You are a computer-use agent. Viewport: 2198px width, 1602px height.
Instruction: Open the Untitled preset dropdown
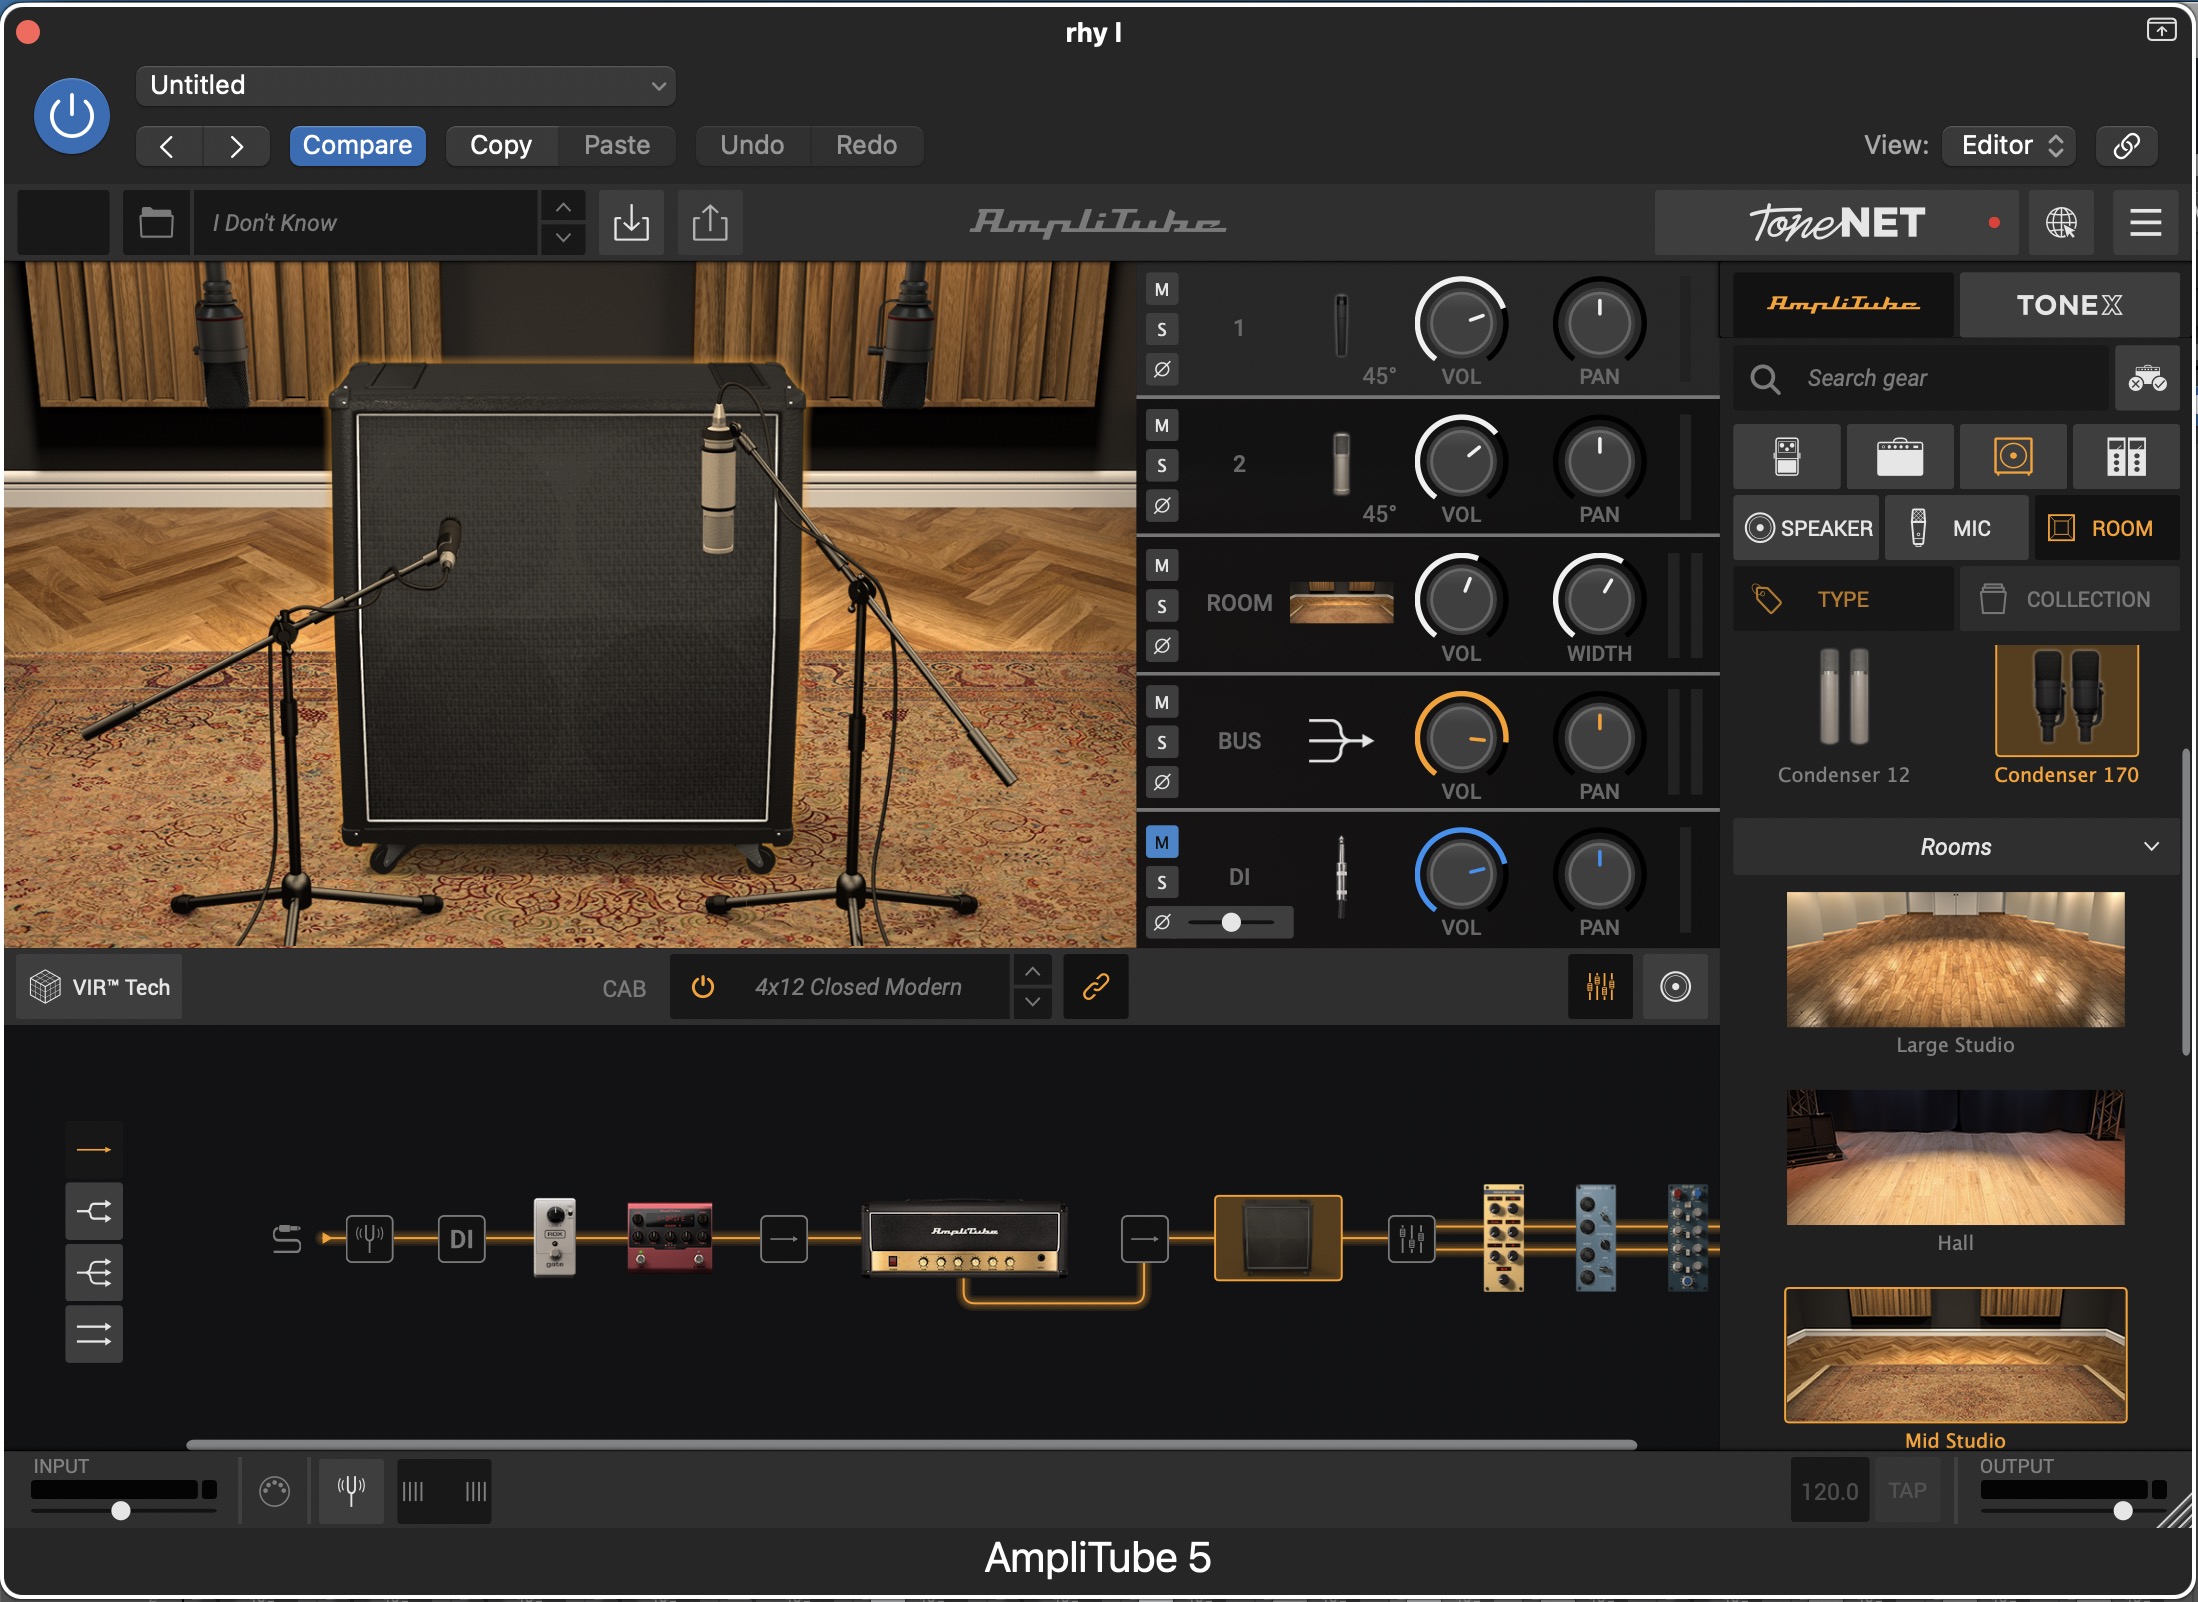point(405,85)
